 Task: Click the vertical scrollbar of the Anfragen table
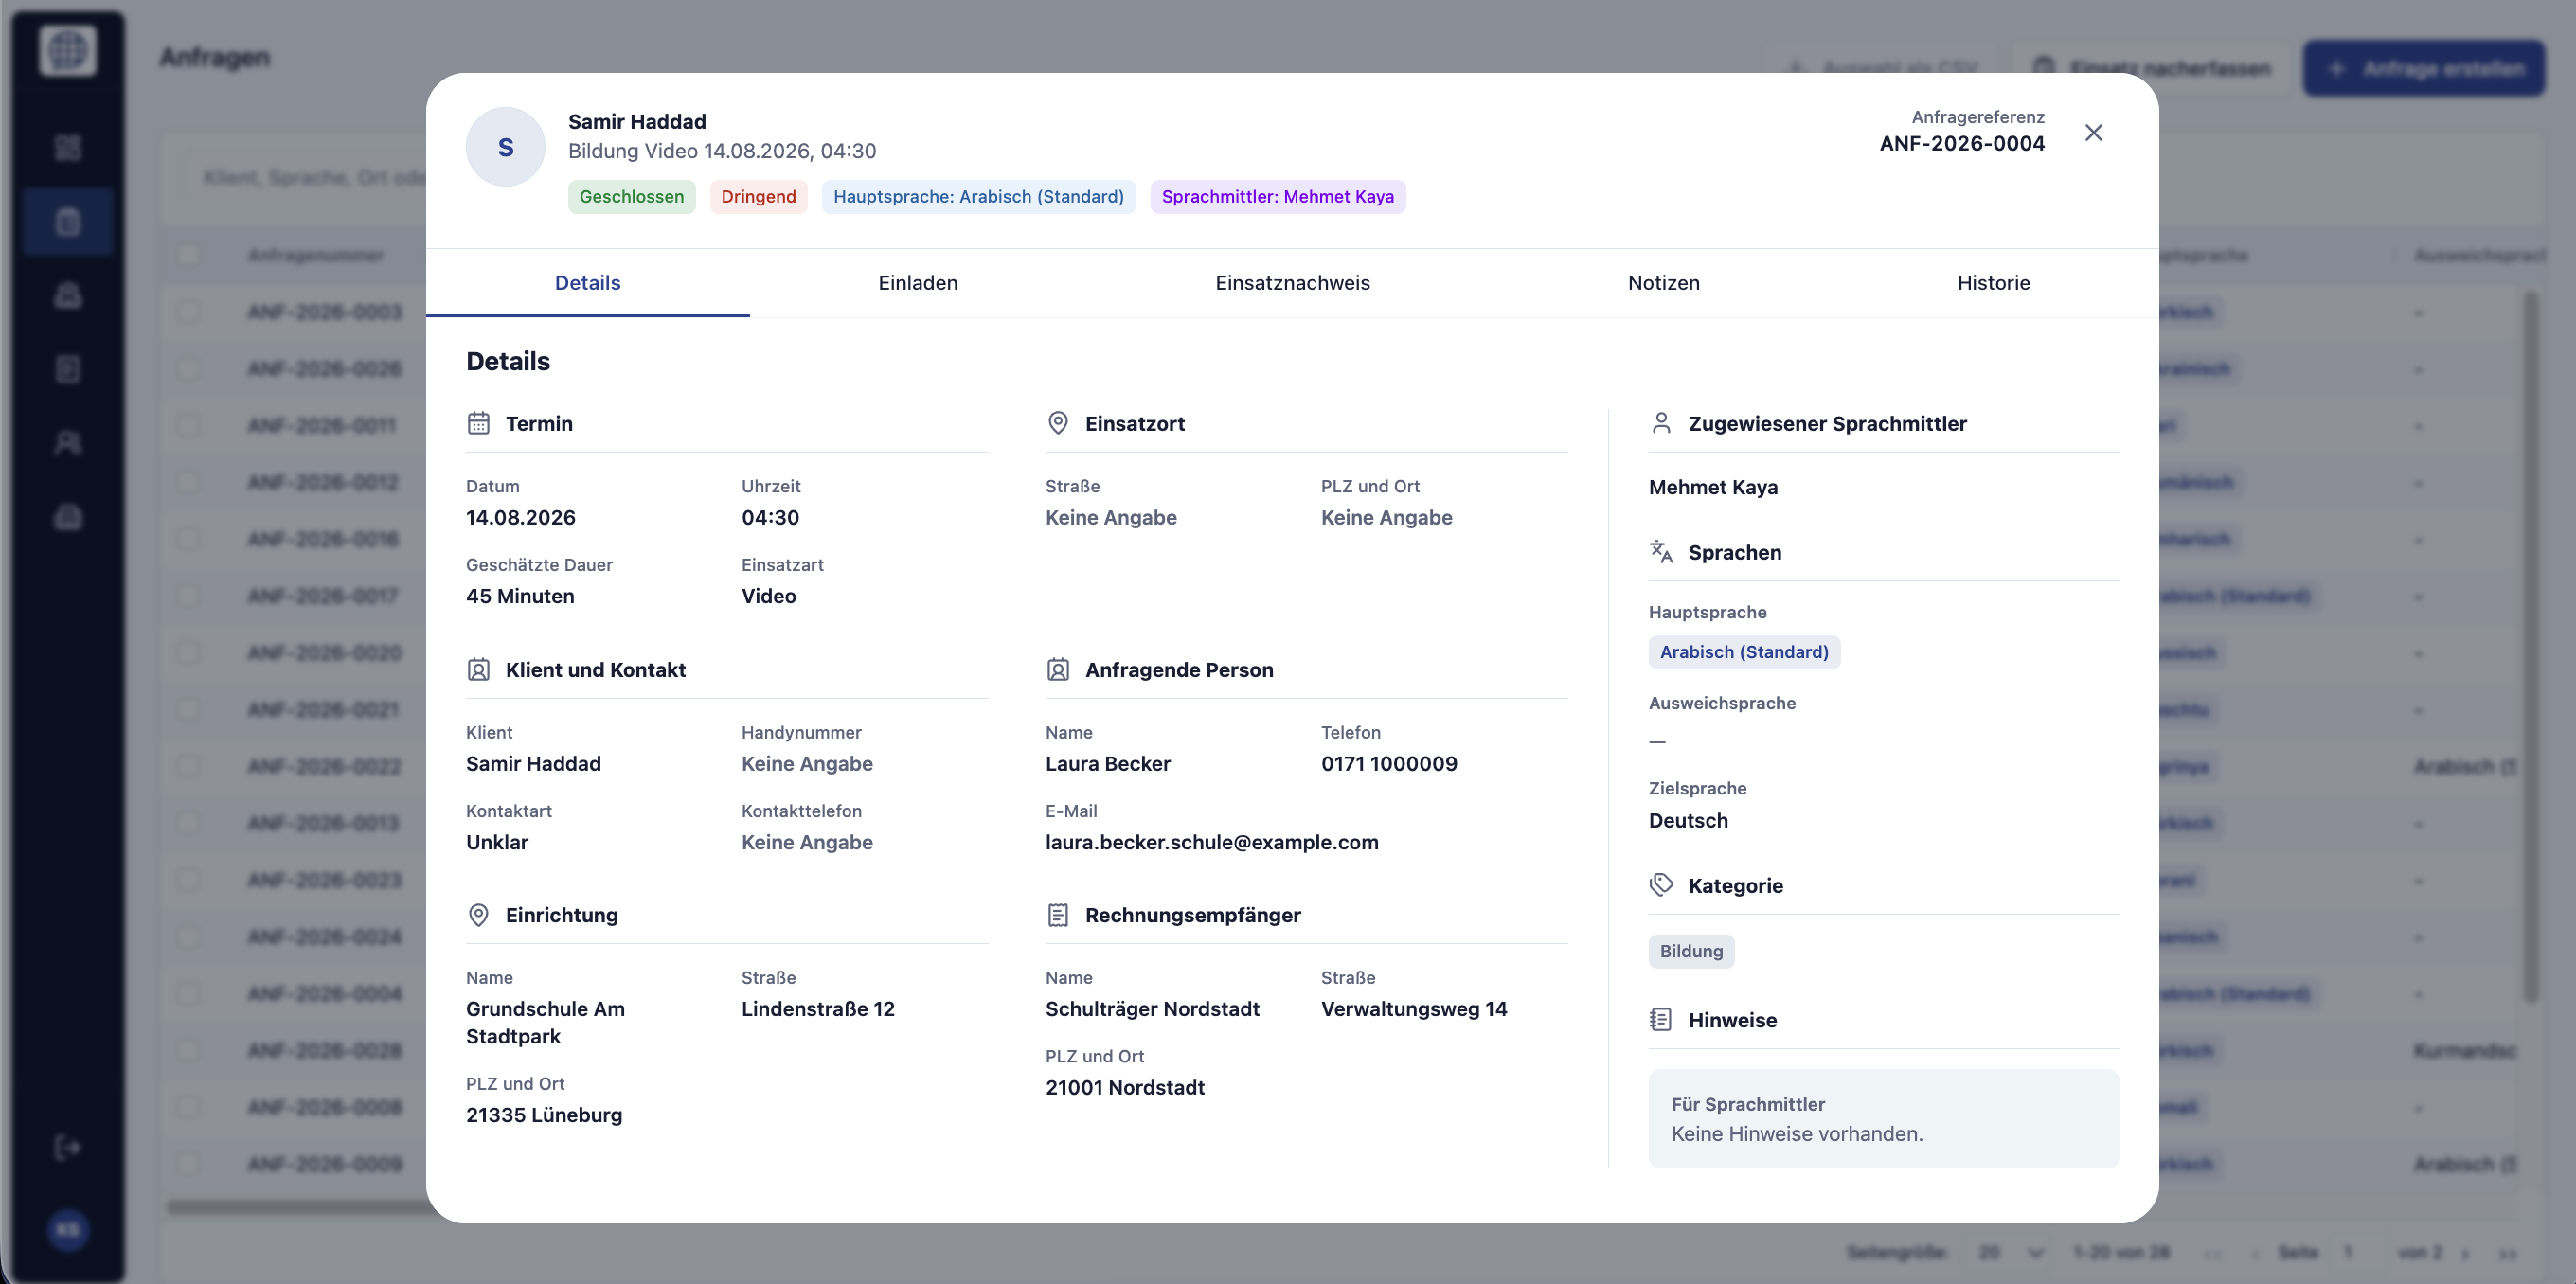(x=2531, y=646)
